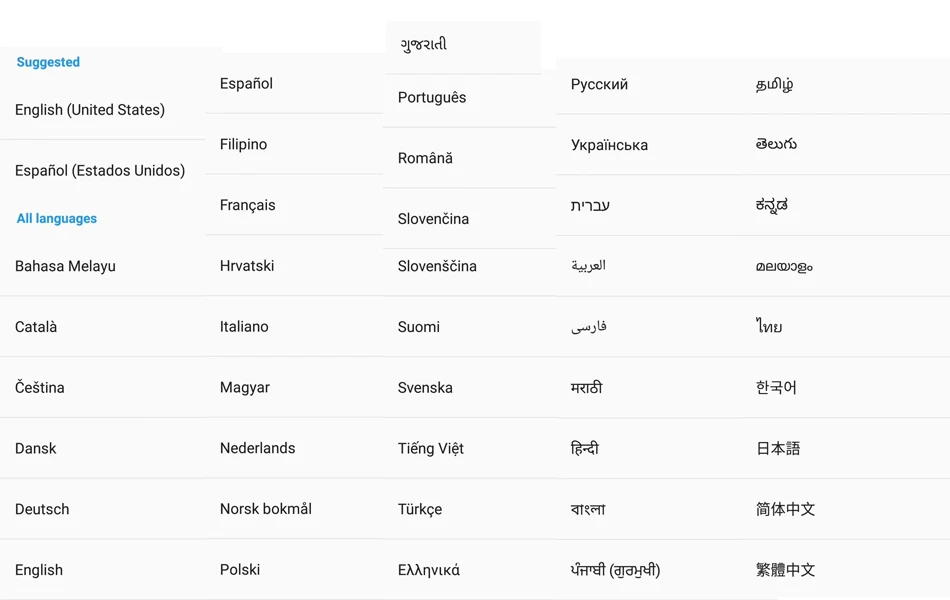Pick Català from the language list
The width and height of the screenshot is (950, 600).
pyautogui.click(x=36, y=327)
